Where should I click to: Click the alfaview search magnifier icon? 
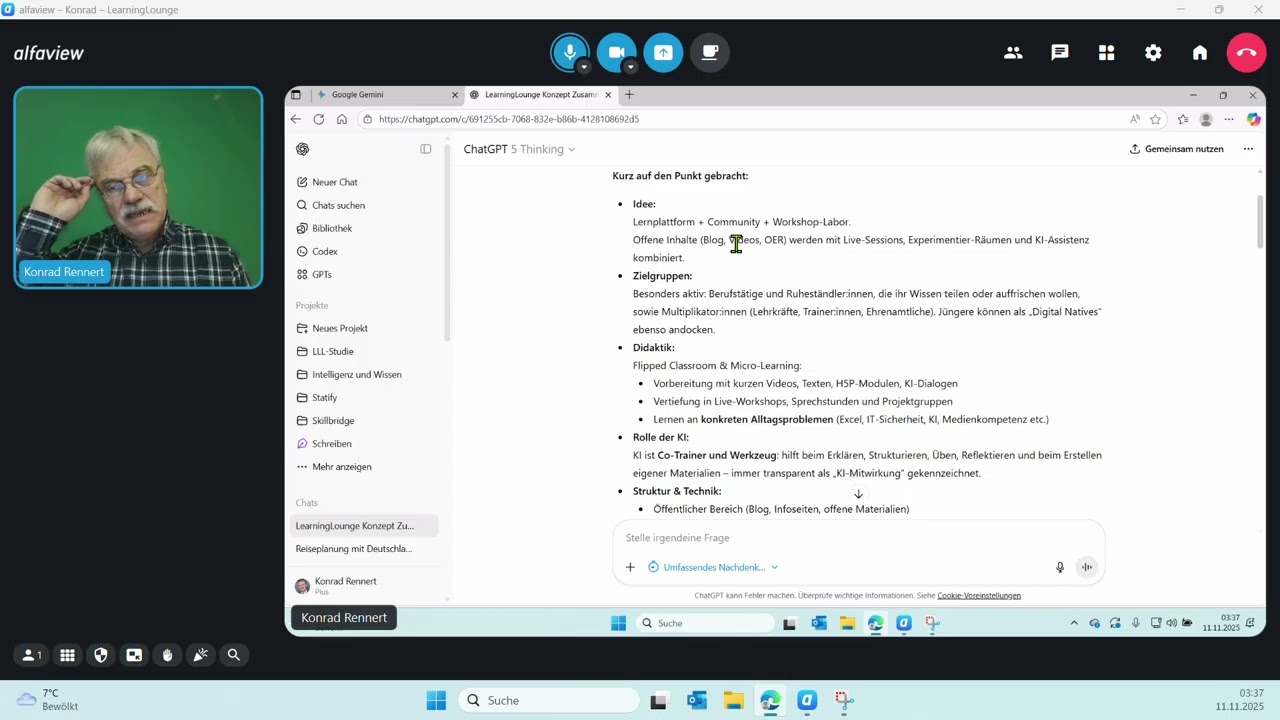pyautogui.click(x=234, y=655)
